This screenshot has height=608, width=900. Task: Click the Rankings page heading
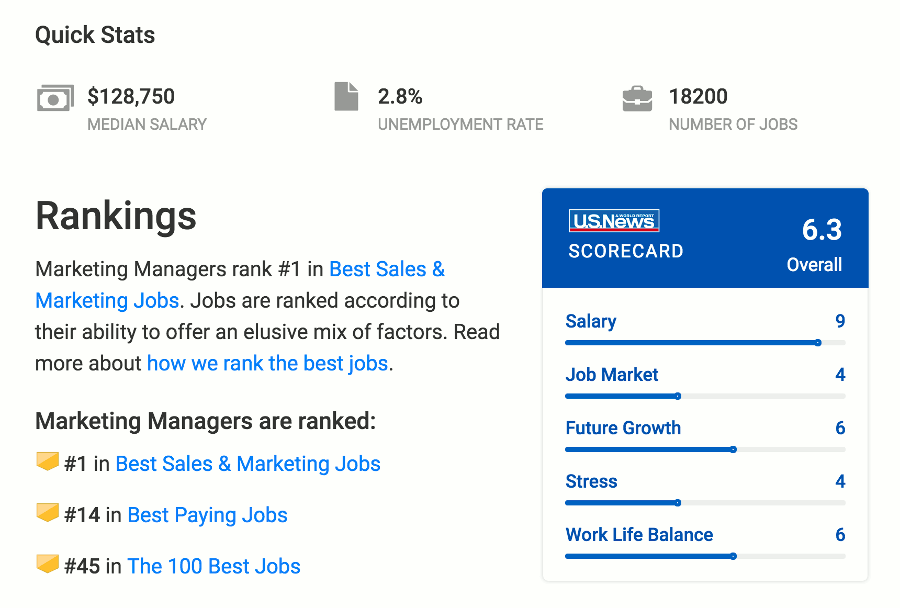coord(115,216)
